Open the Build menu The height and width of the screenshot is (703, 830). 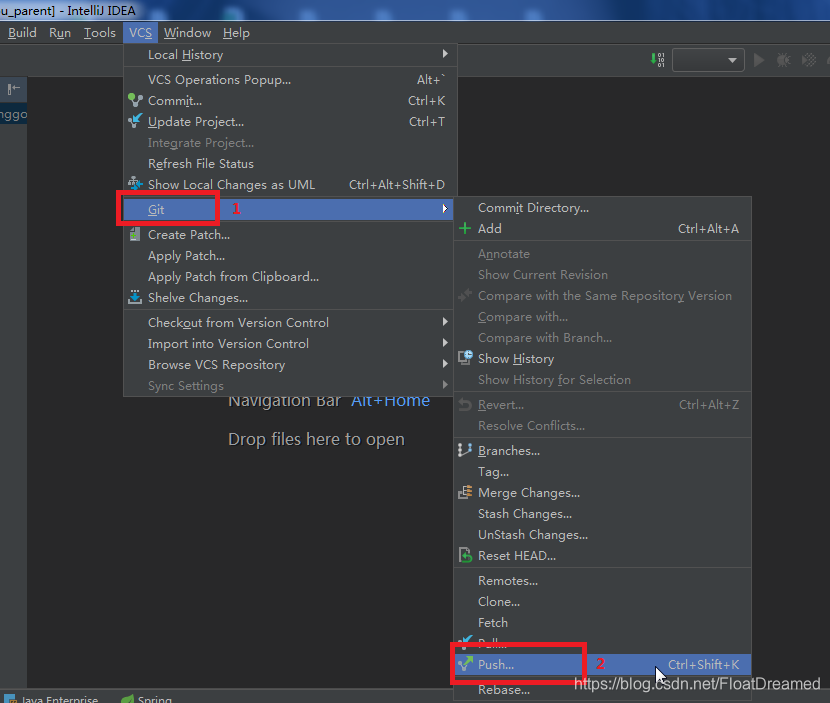(x=22, y=33)
